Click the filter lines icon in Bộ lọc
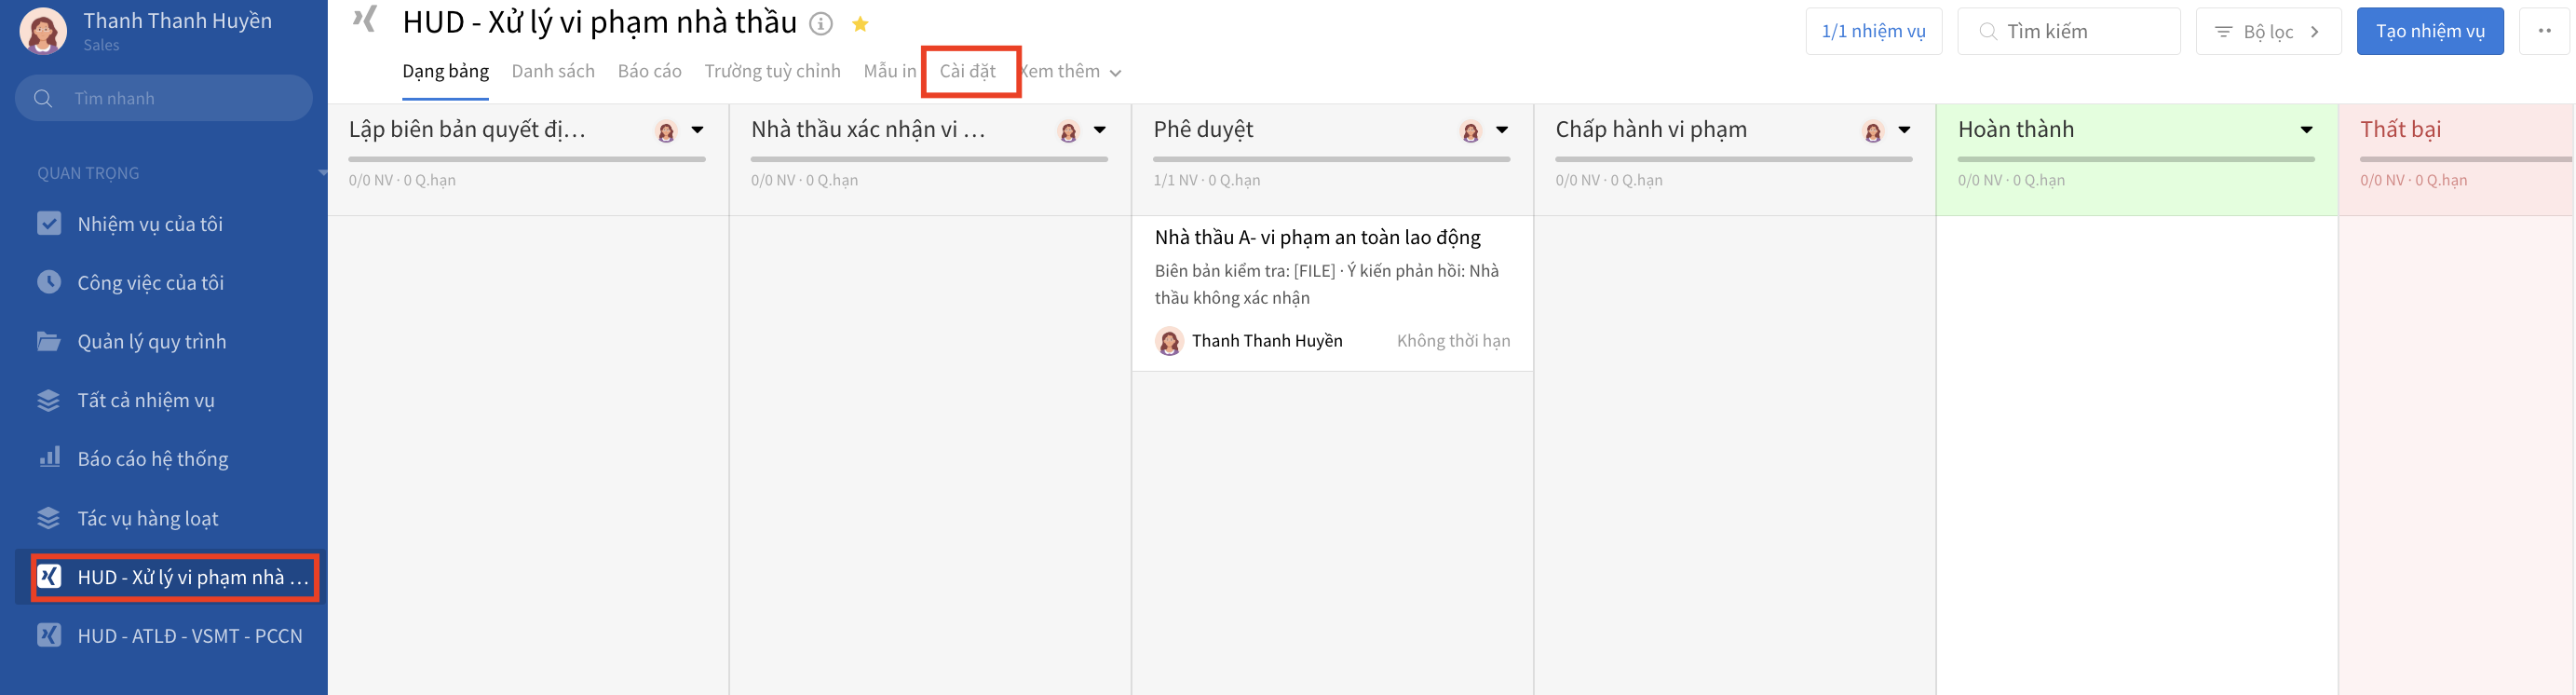 [2223, 32]
